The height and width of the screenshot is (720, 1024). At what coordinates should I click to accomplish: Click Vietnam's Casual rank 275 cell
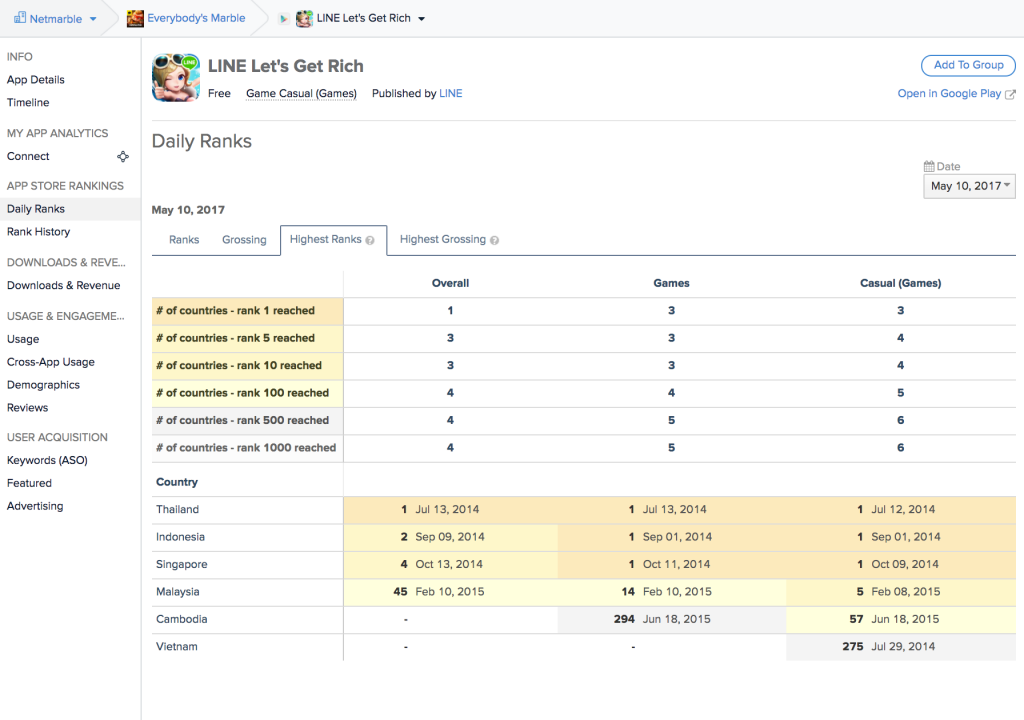point(901,647)
